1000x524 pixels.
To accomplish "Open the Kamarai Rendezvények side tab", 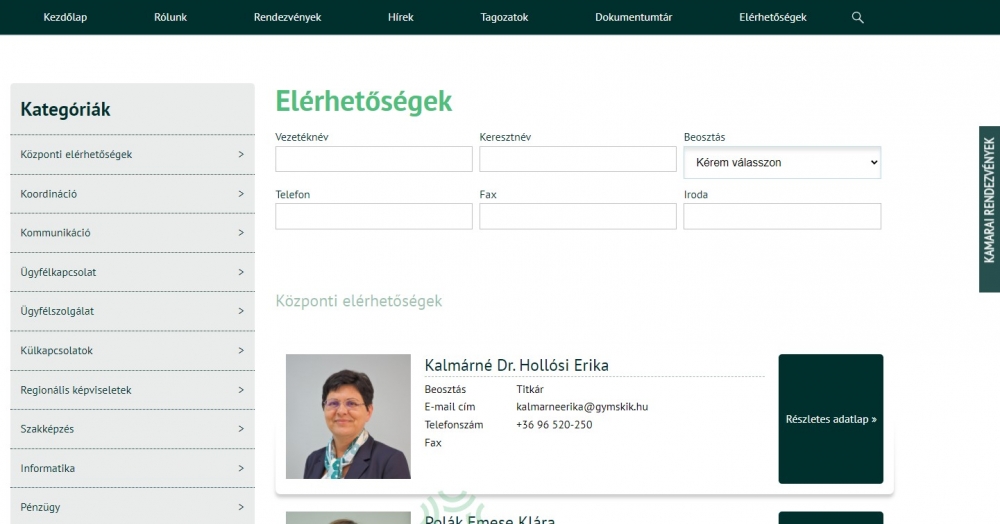I will 989,209.
